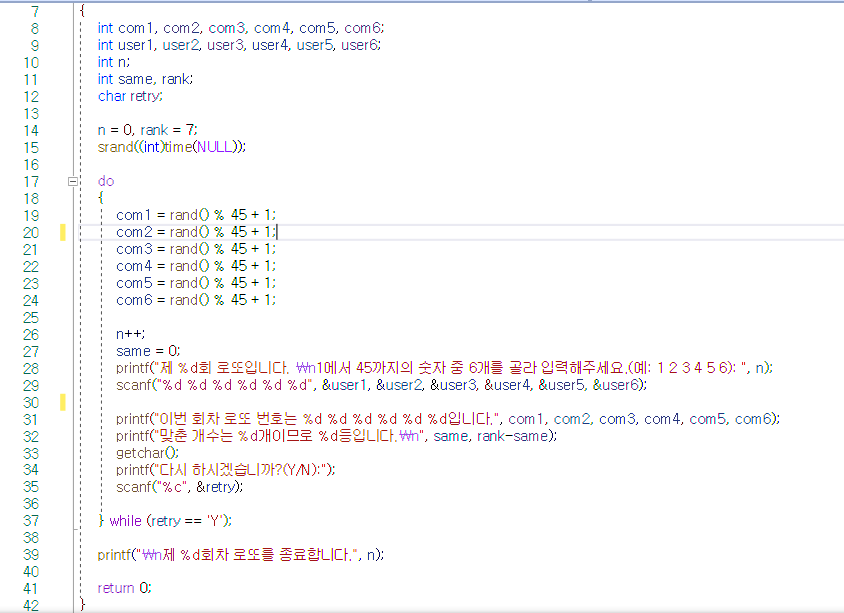Click the 'return 0;' statement
The image size is (844, 613).
point(124,588)
